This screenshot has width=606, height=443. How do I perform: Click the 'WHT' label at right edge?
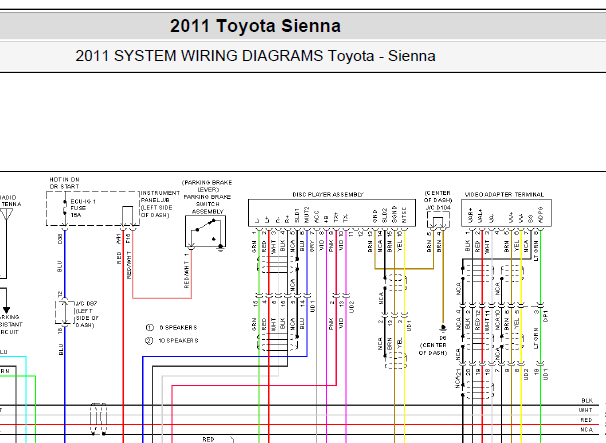pos(586,410)
